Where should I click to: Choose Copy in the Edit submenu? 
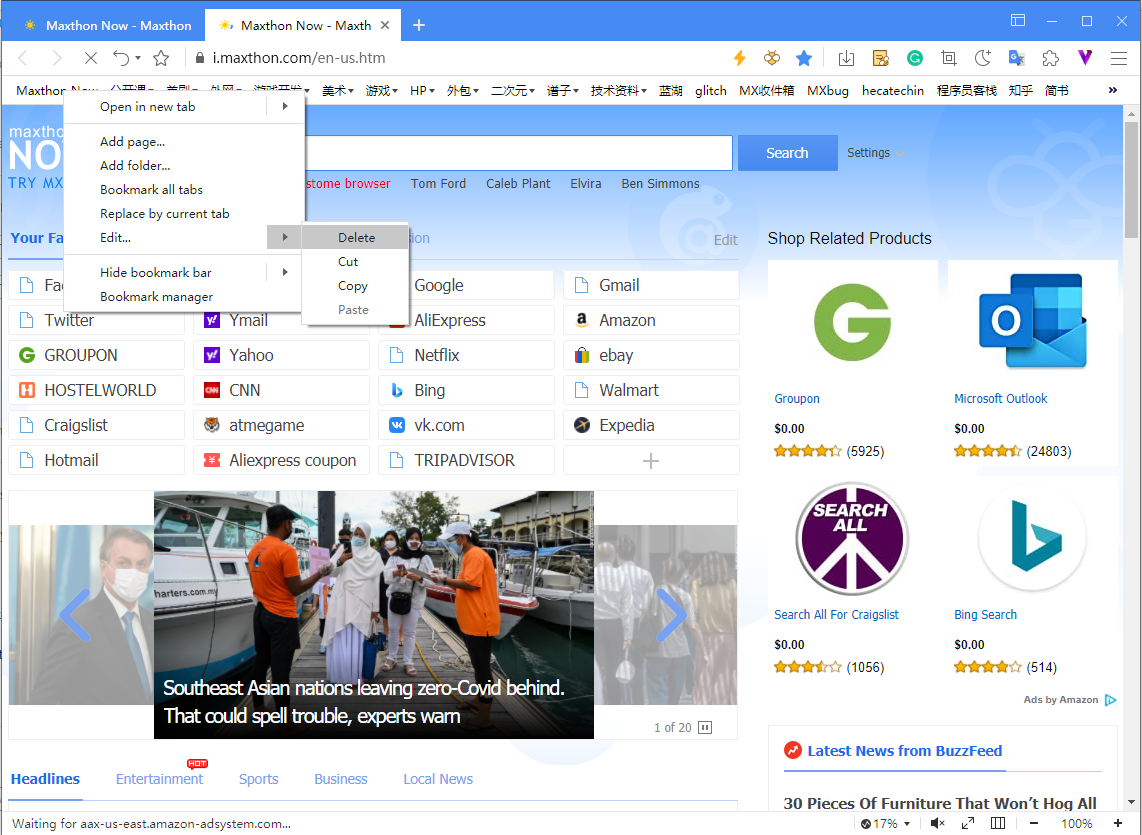coord(355,286)
